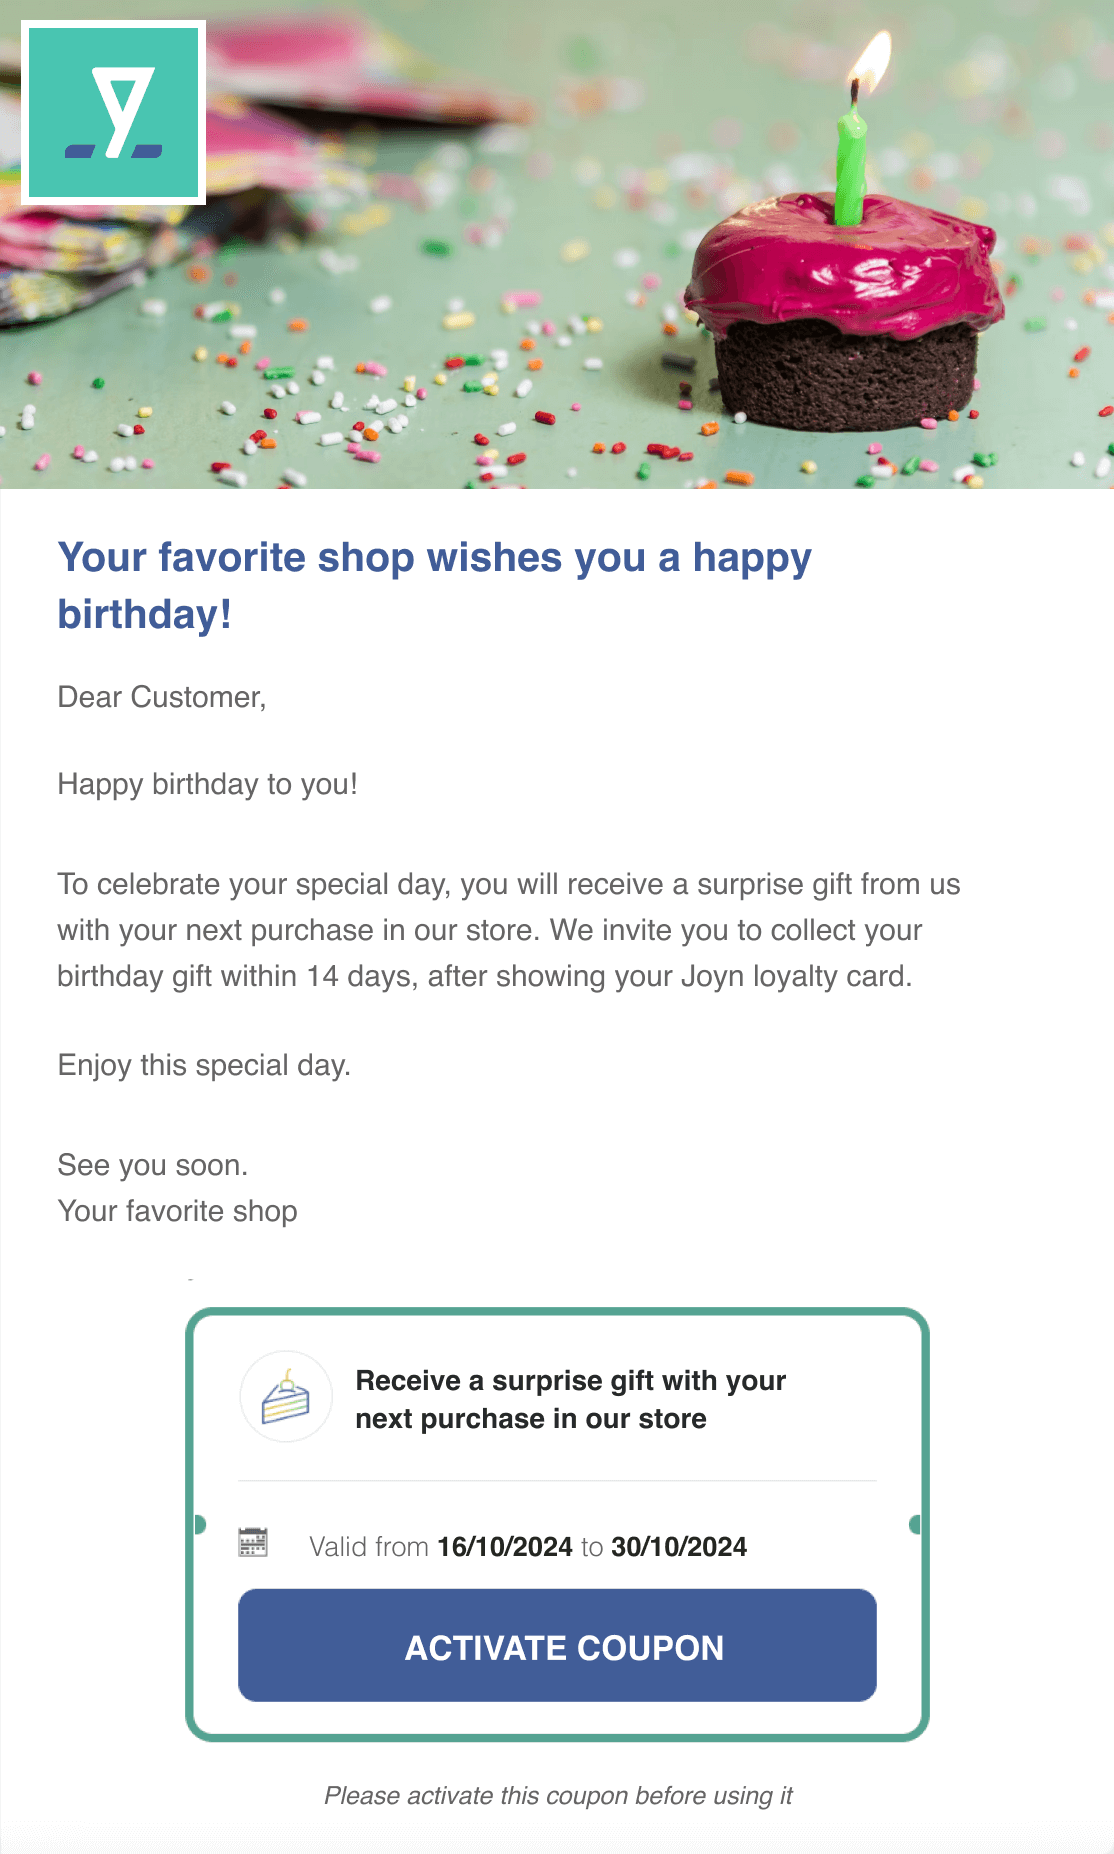Screen dimensions: 1114x1854
Task: Click the 'Please activate this coupon' note
Action: point(558,1796)
